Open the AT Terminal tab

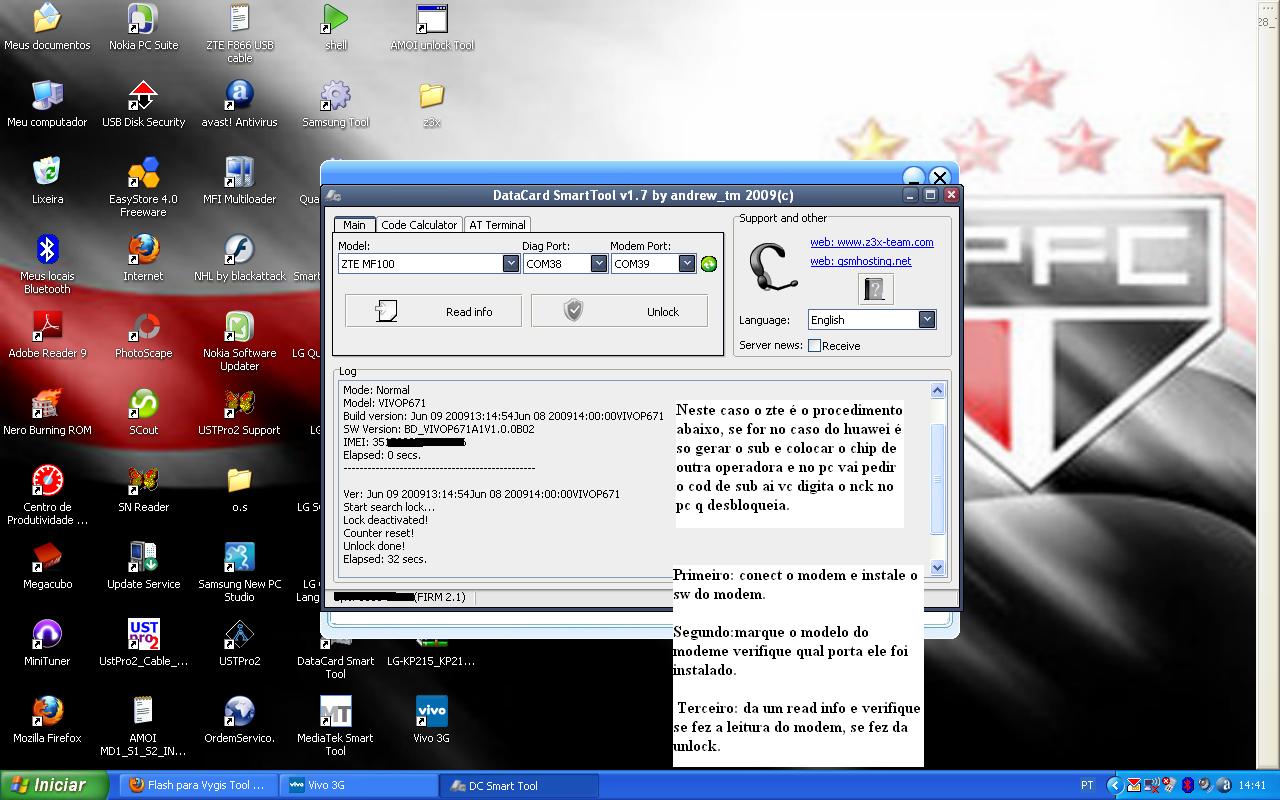coord(498,225)
